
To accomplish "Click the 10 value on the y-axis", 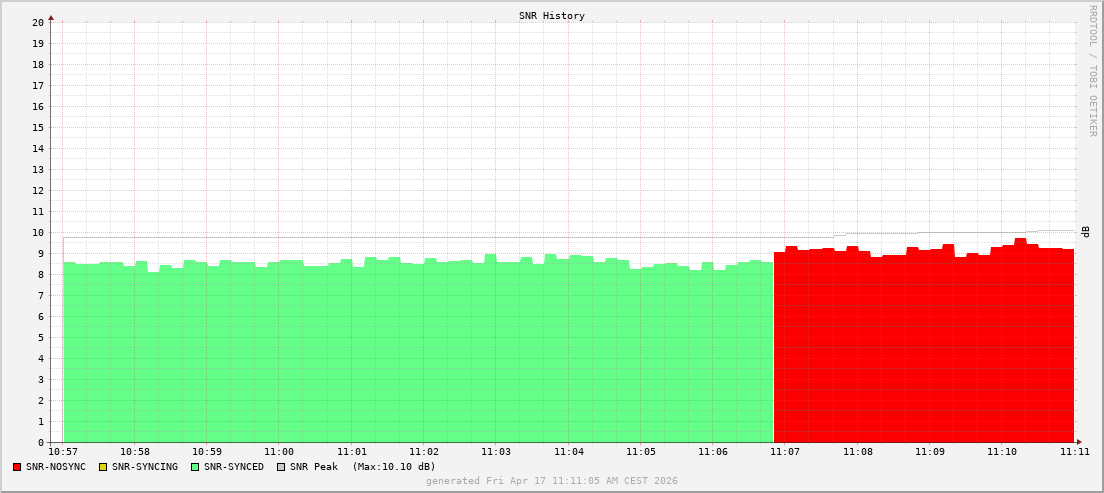I will click(x=37, y=232).
